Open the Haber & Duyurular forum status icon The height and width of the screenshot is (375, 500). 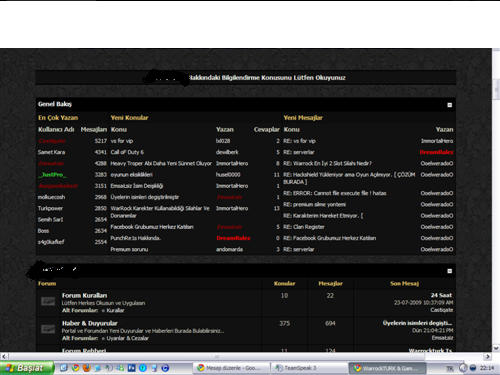point(48,329)
